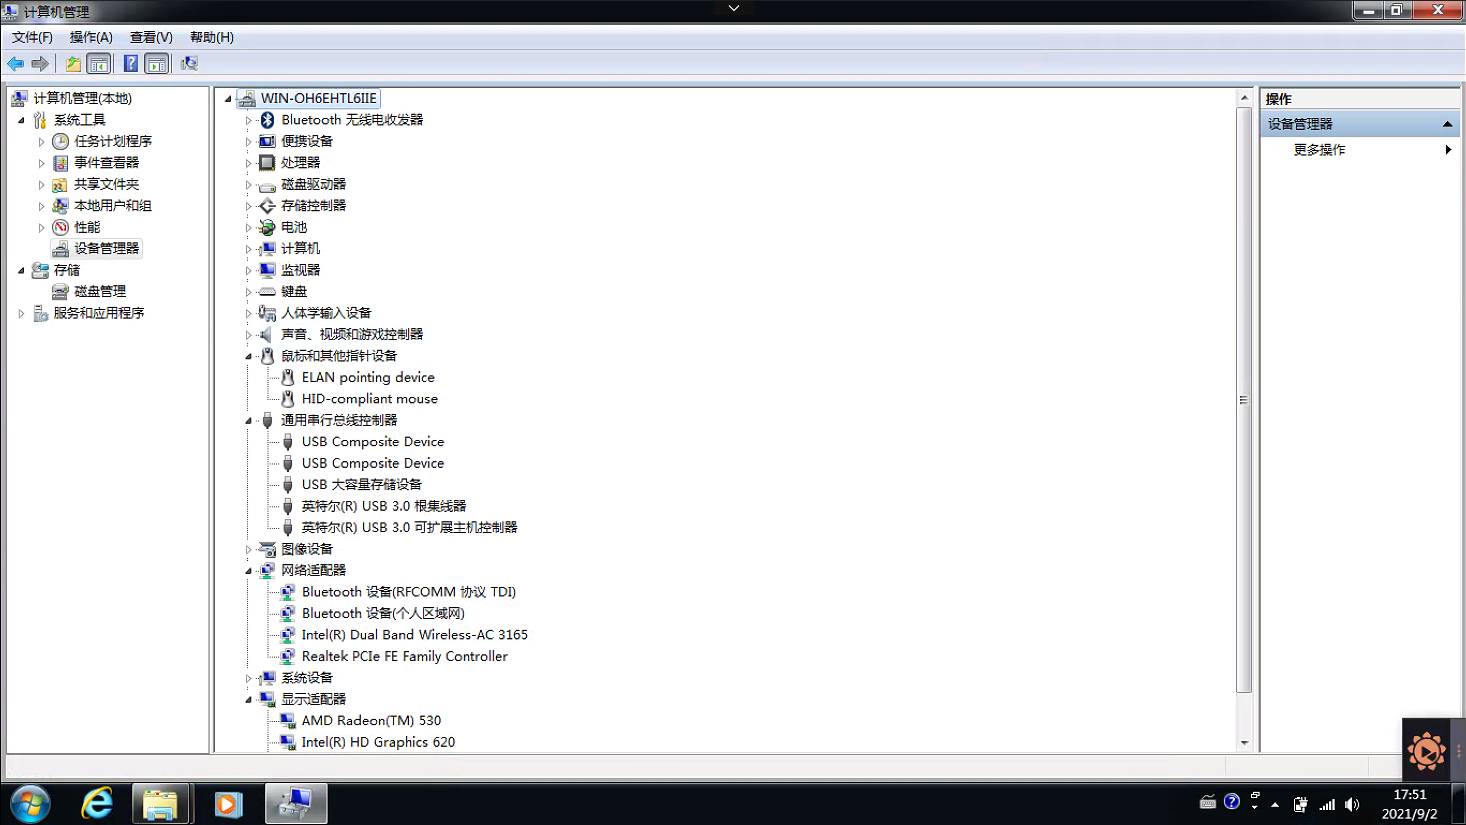This screenshot has height=825, width=1466.
Task: Click the 处理器 device icon
Action: click(x=267, y=163)
